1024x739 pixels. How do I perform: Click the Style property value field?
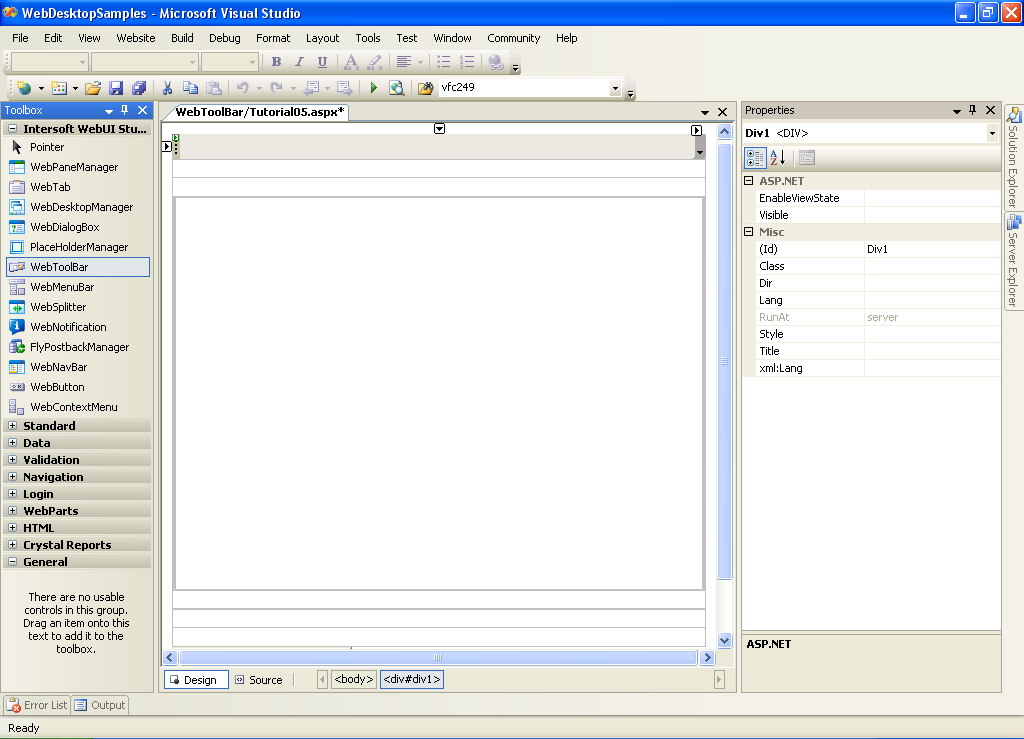coord(931,334)
